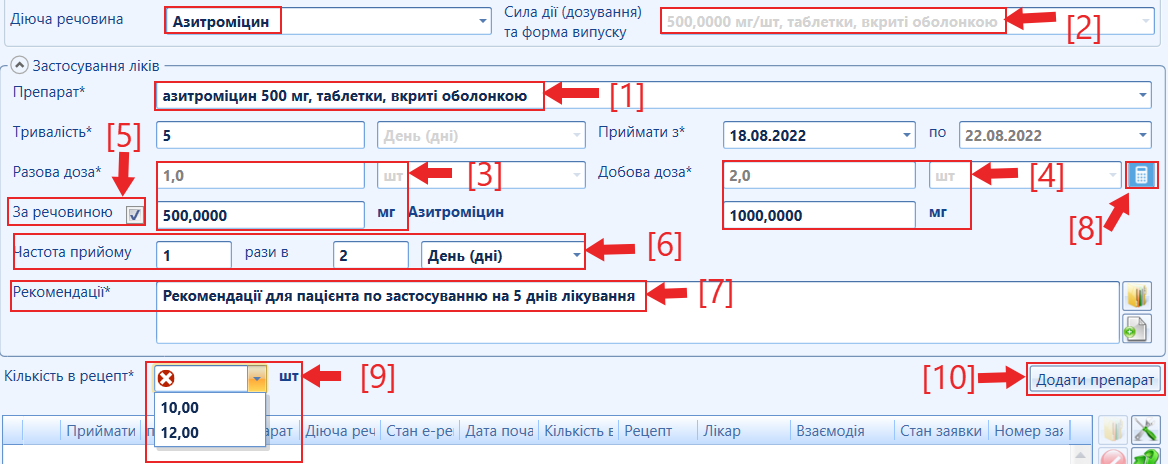Click 'Стан заявки' column header
1168x464 pixels.
942,430
